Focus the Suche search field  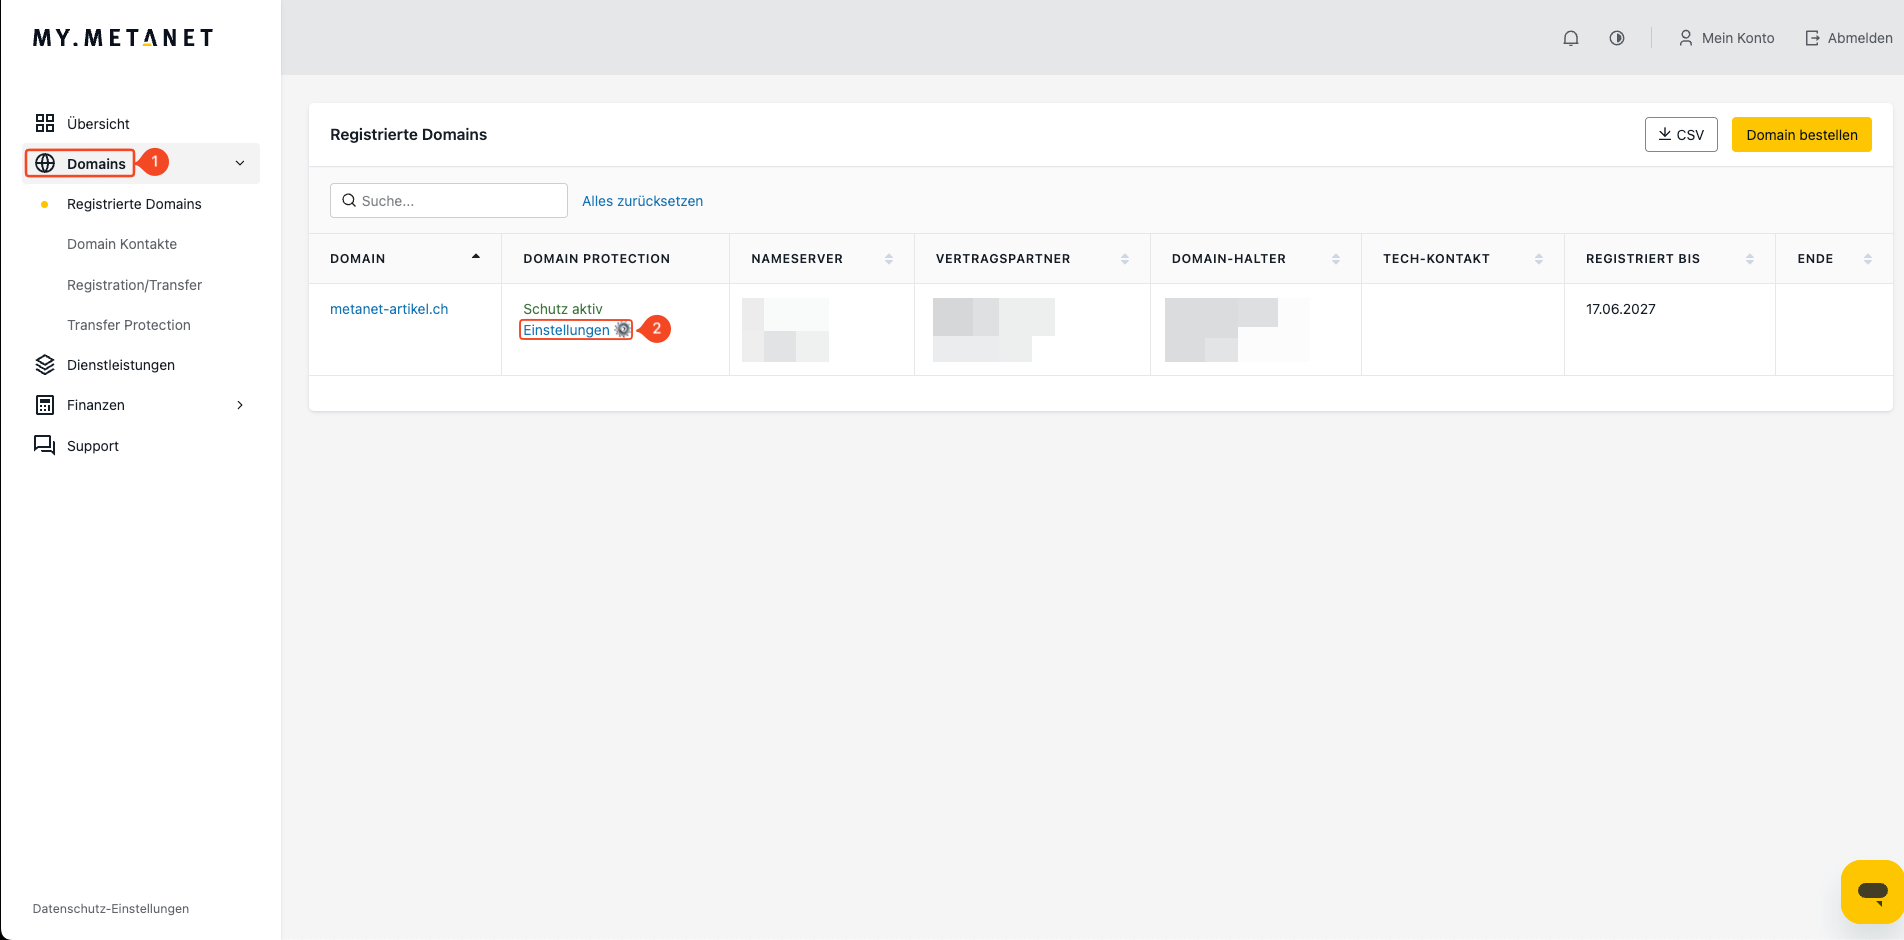tap(449, 201)
